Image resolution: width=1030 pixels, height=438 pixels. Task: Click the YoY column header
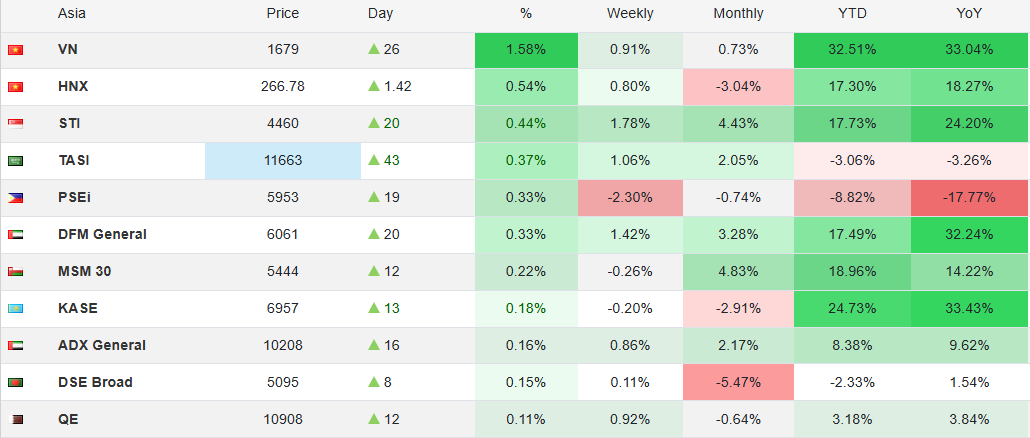pos(969,14)
